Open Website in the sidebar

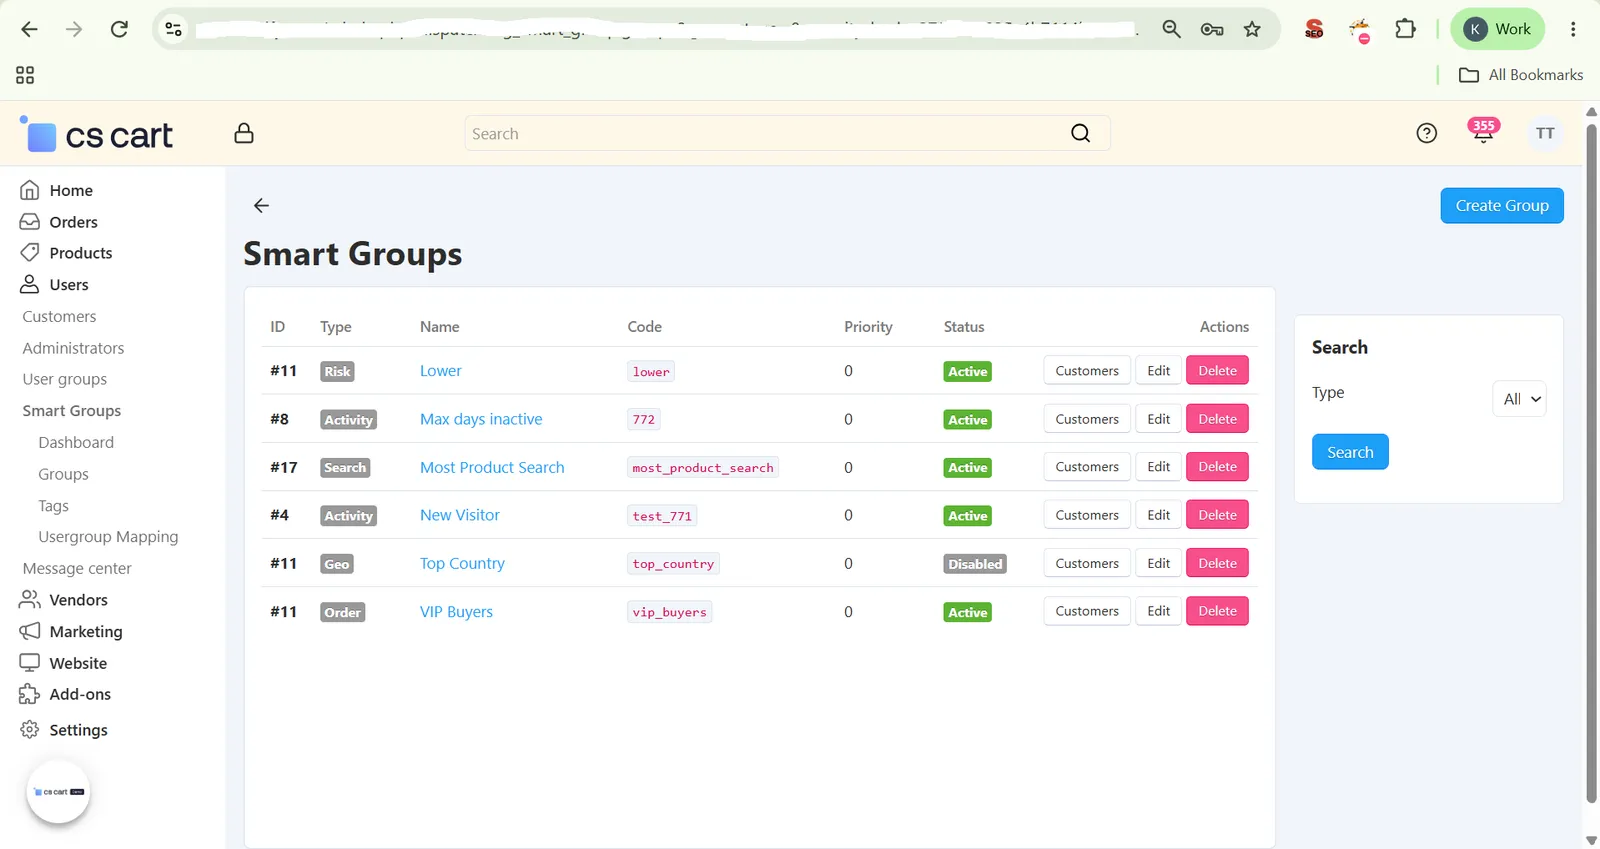78,663
